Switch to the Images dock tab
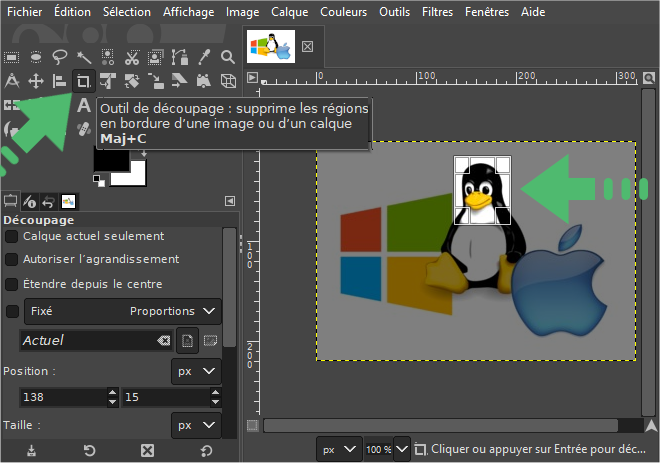The image size is (660, 463). click(68, 202)
